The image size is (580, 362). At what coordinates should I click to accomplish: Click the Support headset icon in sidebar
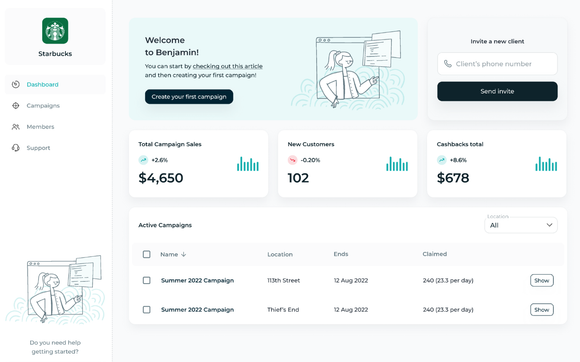(x=16, y=148)
